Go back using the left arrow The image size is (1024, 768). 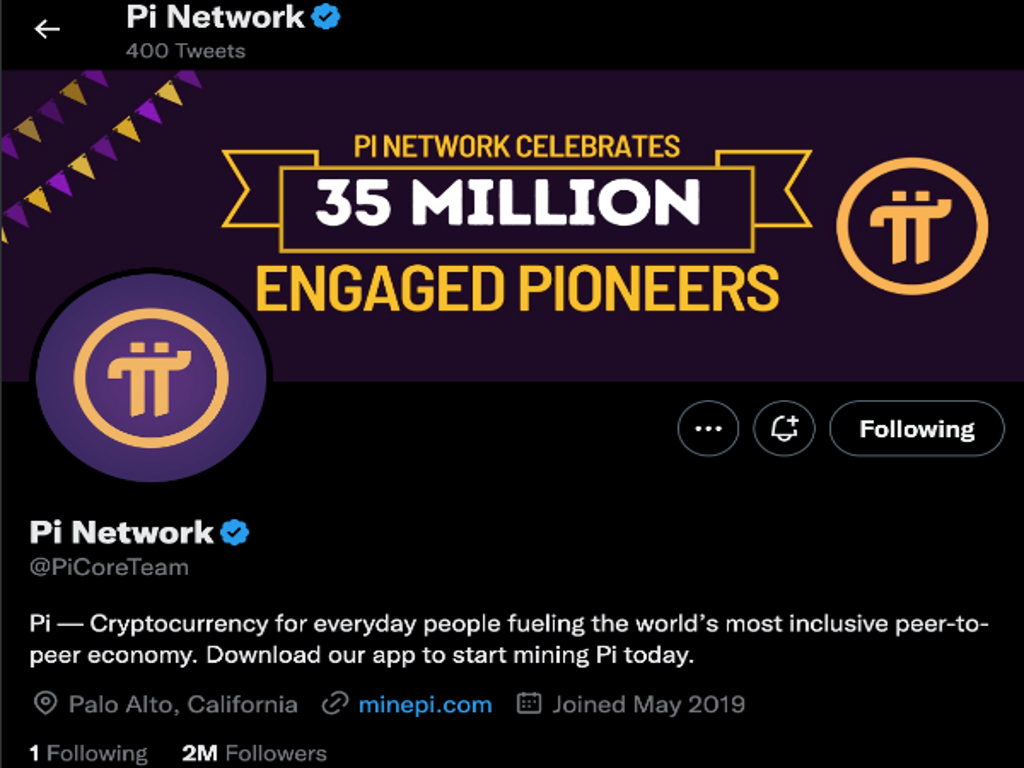[47, 29]
